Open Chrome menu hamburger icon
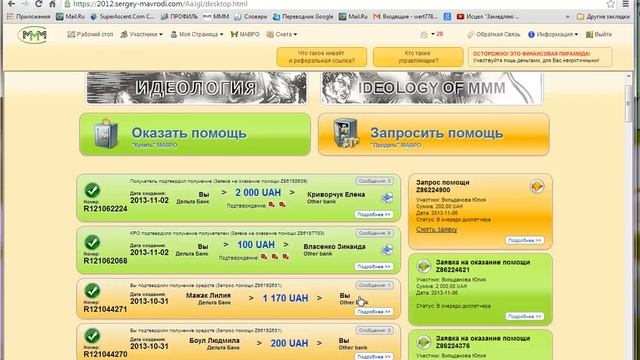This screenshot has height=360, width=640. 626,4
